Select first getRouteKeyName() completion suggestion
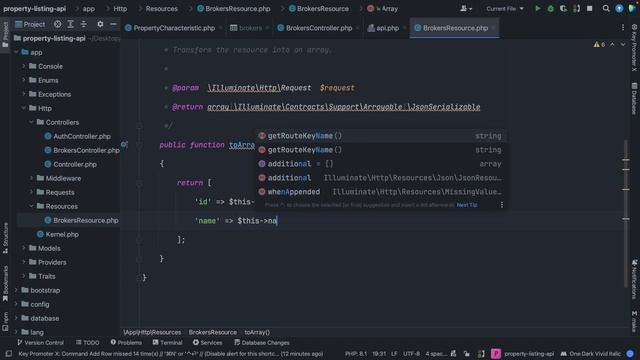Screen dimensions: 640x360 pos(381,136)
